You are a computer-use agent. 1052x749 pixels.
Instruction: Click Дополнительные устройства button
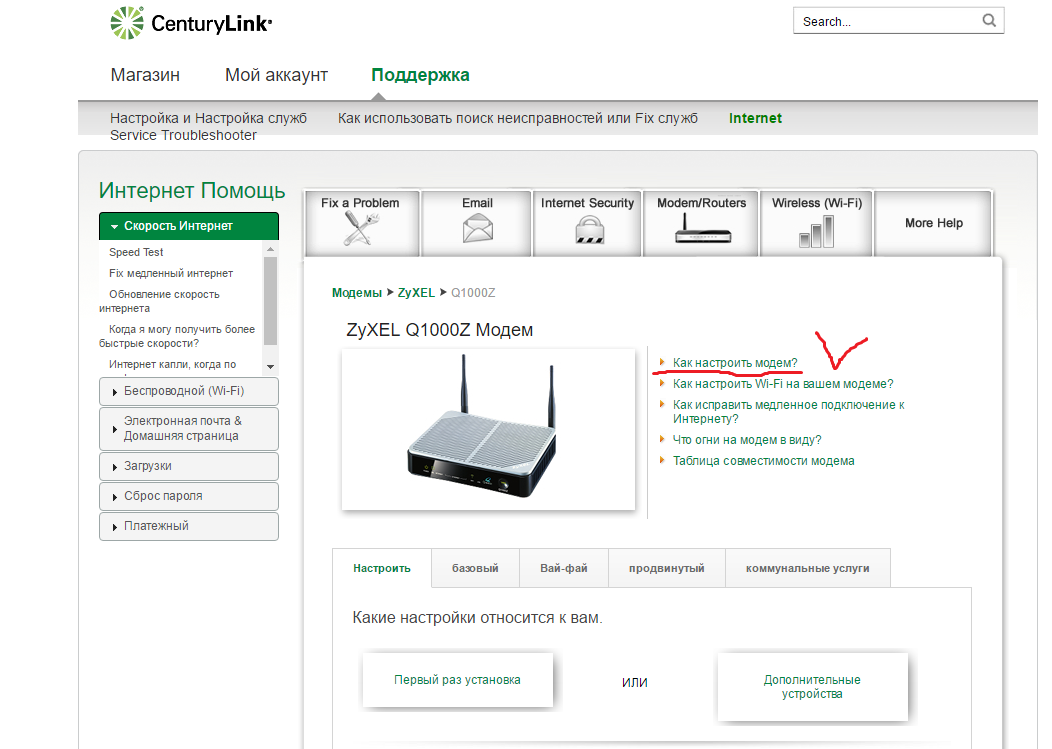point(812,687)
